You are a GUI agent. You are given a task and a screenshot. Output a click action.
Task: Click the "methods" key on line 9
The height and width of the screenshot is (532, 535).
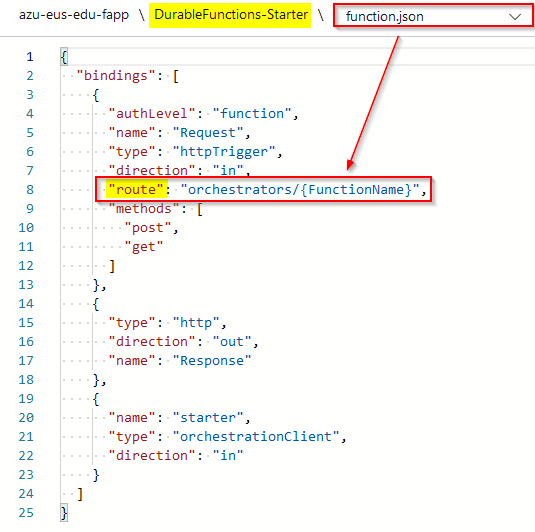point(144,209)
